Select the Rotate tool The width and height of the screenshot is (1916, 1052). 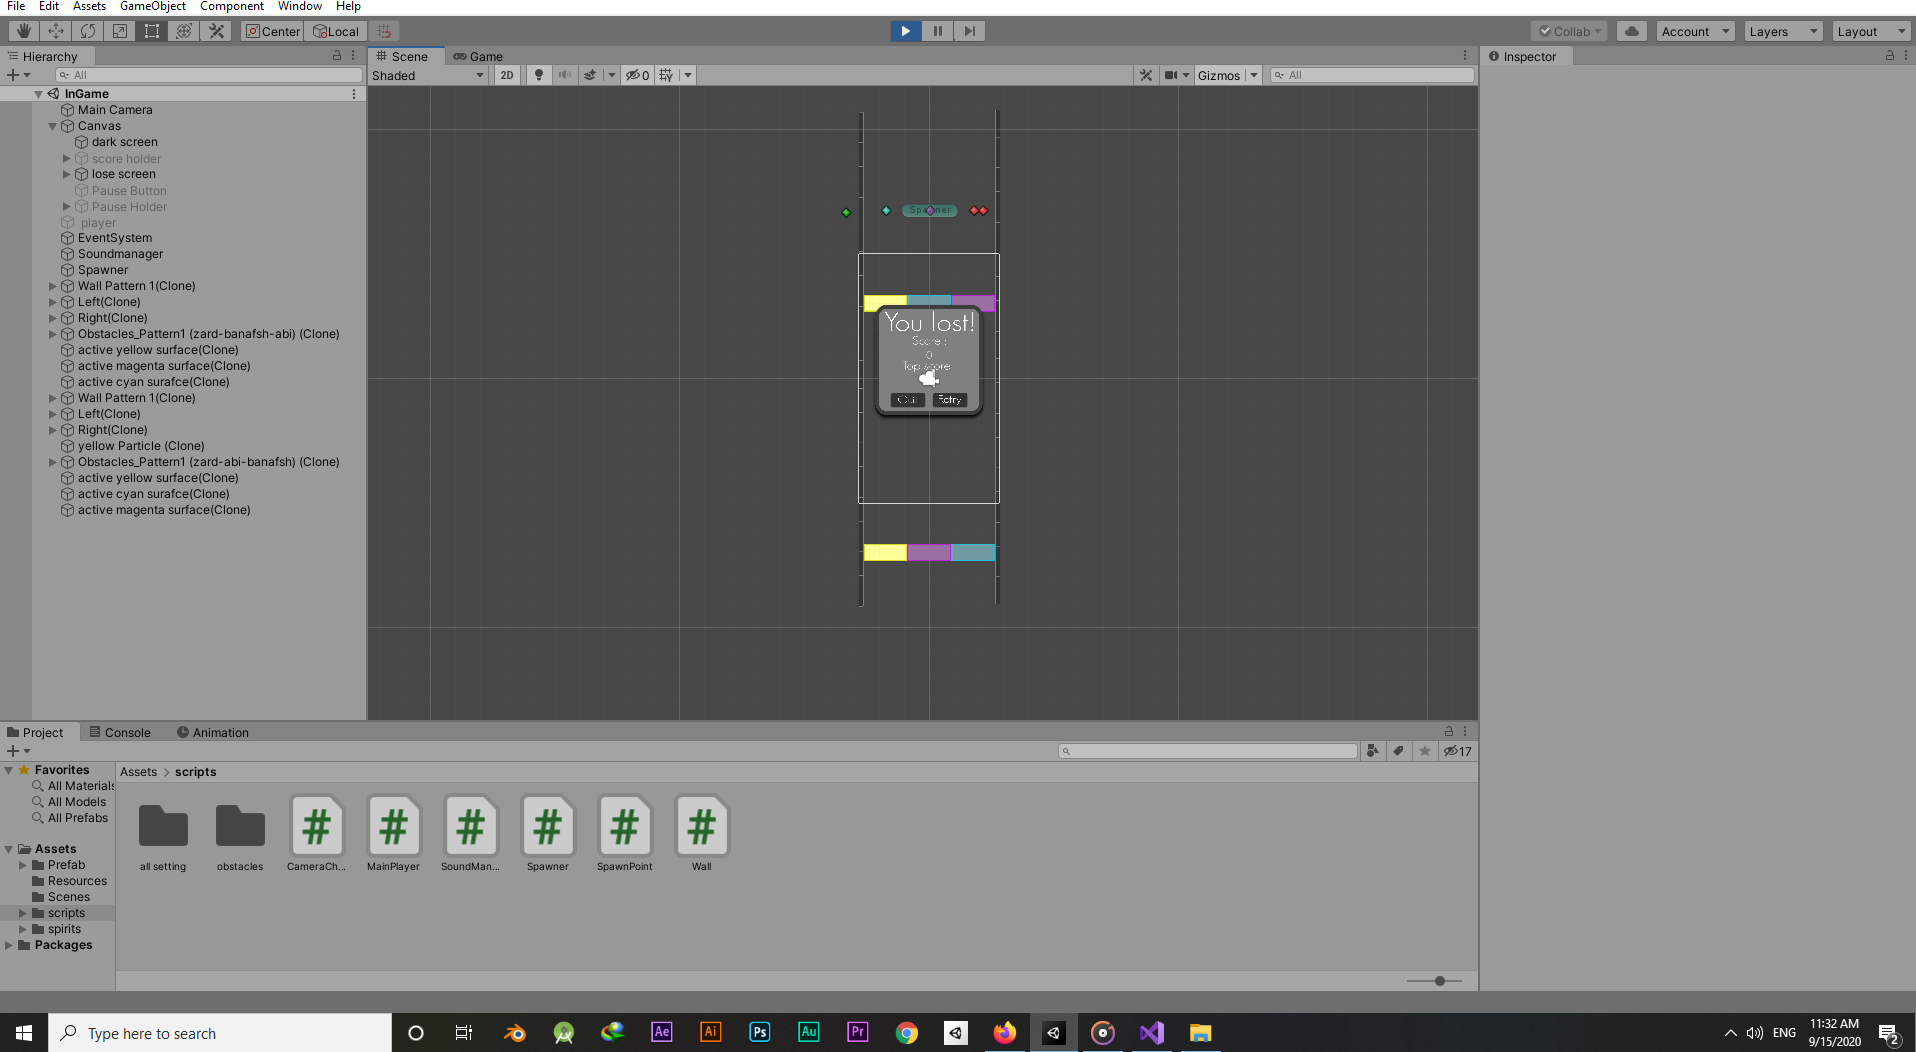point(88,31)
